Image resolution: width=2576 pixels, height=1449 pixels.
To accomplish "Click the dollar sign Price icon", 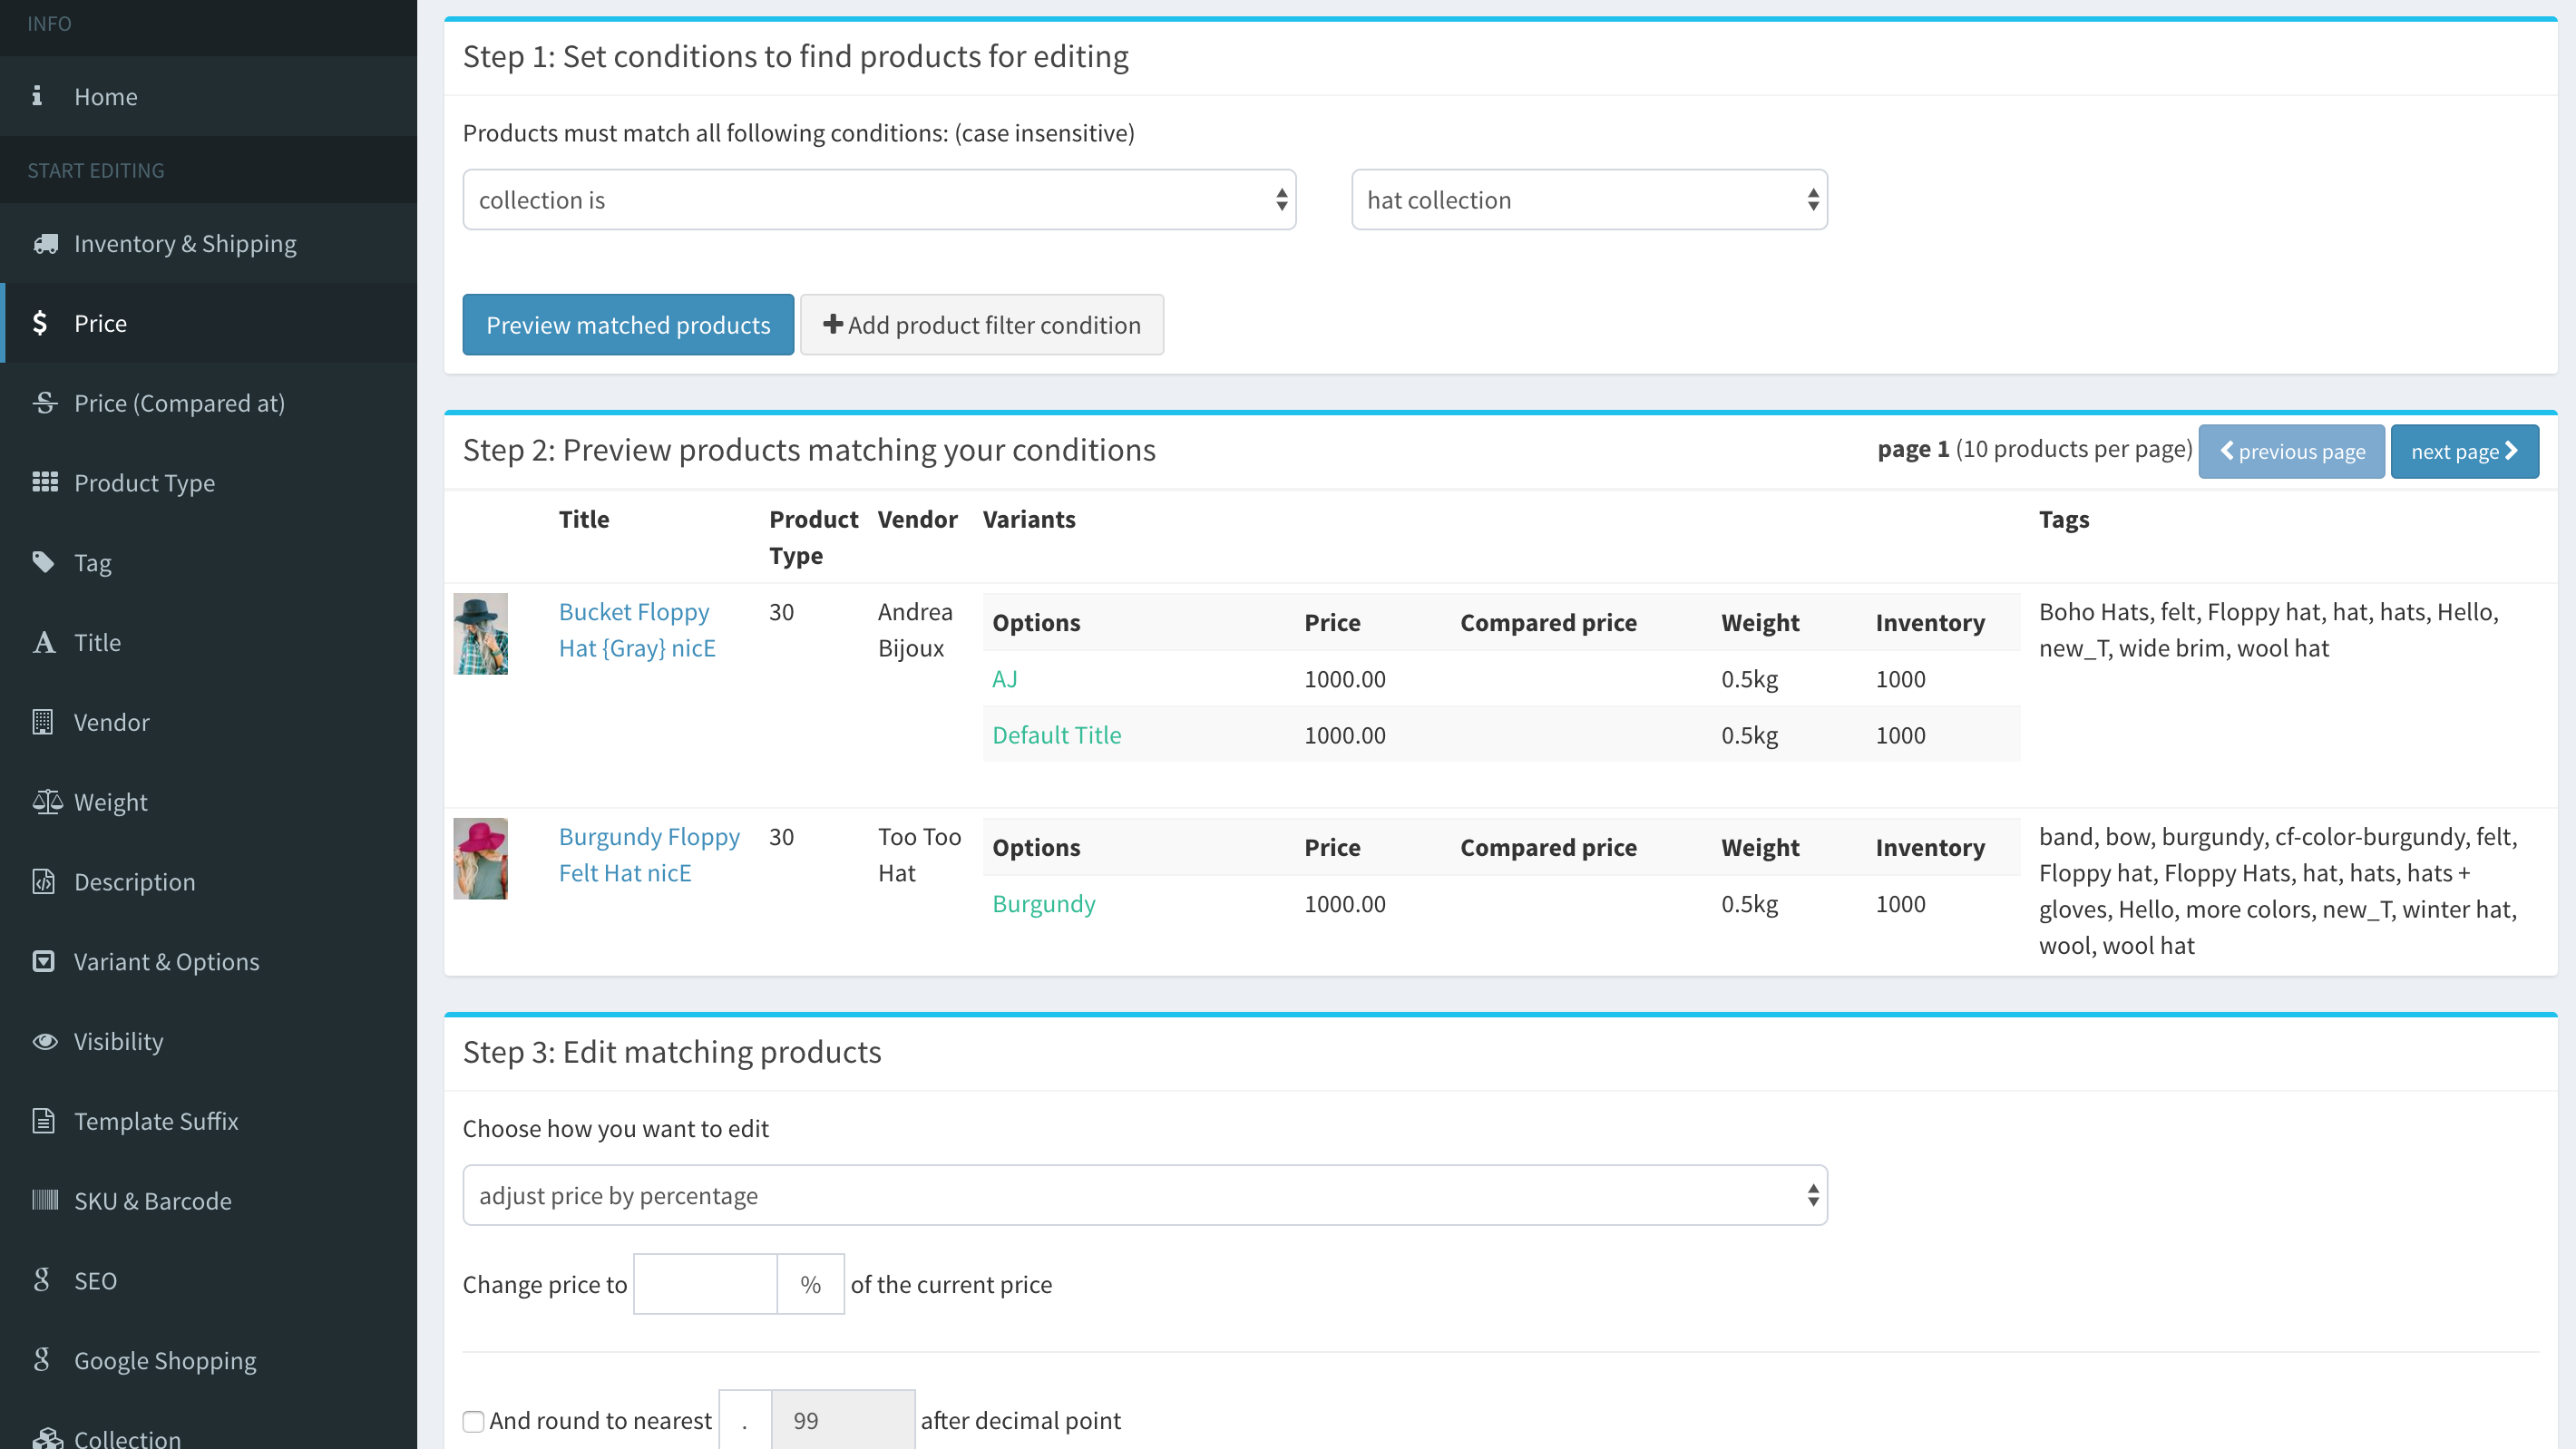I will pyautogui.click(x=40, y=323).
